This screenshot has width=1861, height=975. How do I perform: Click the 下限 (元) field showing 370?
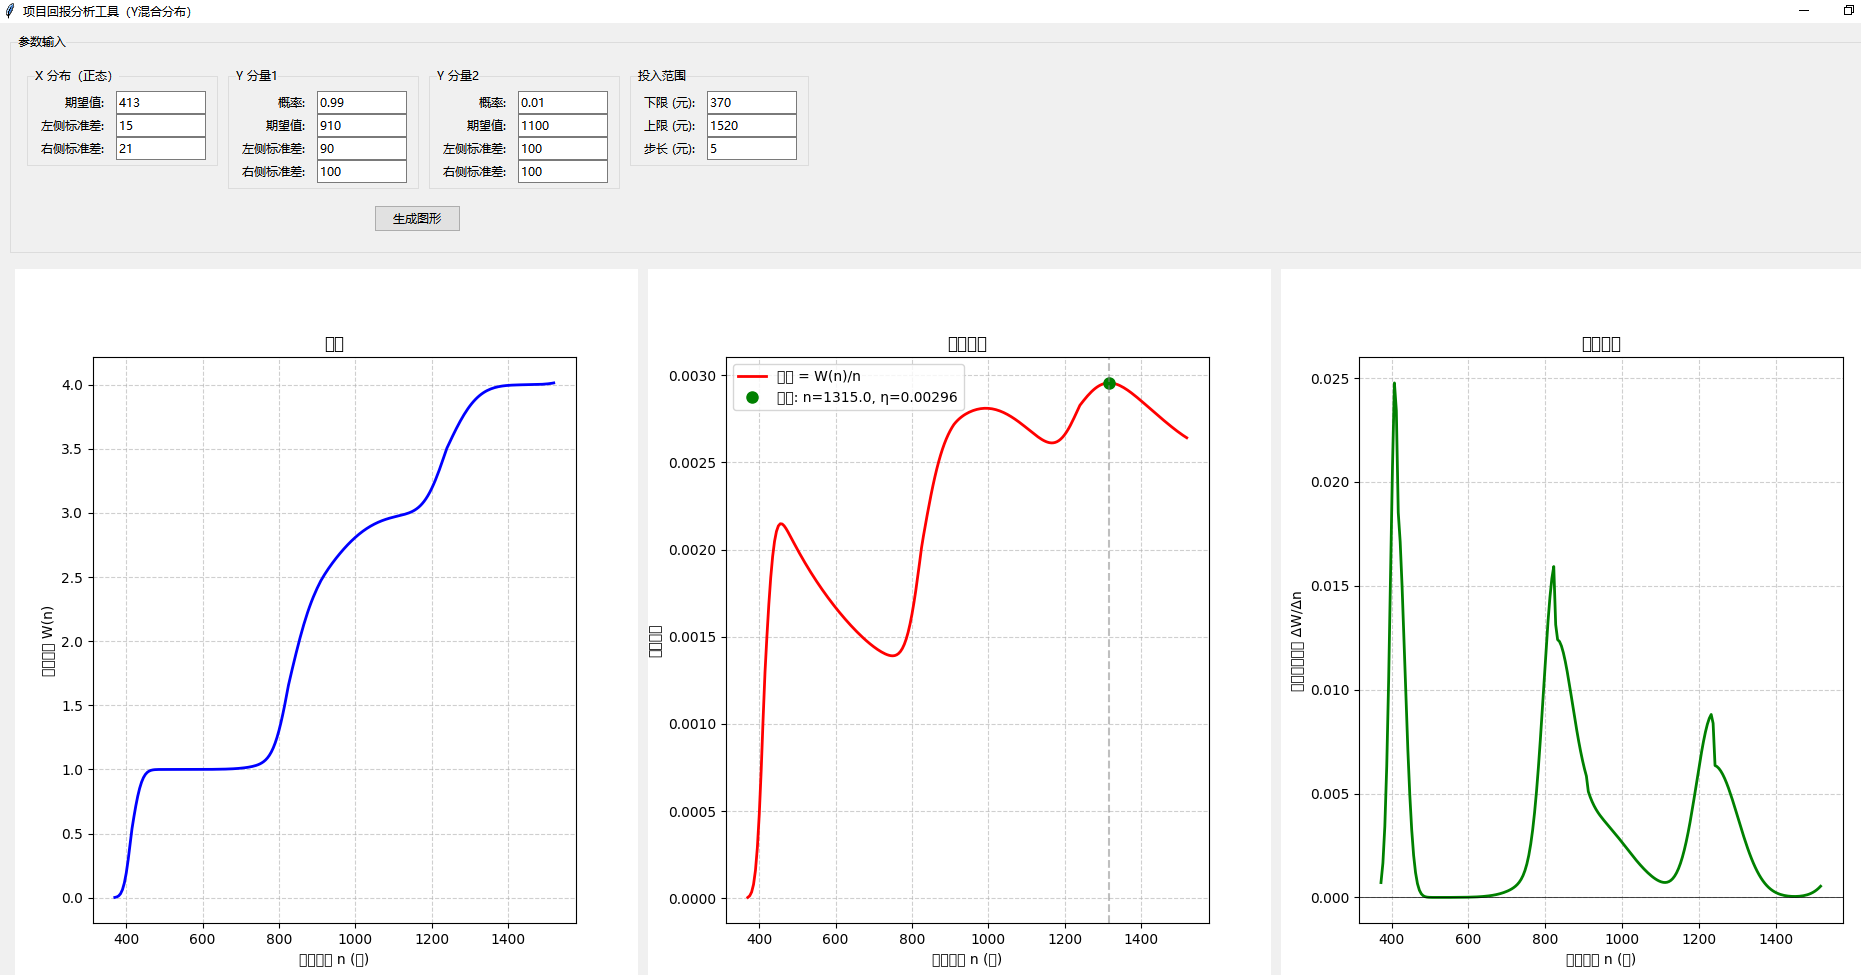pos(751,102)
